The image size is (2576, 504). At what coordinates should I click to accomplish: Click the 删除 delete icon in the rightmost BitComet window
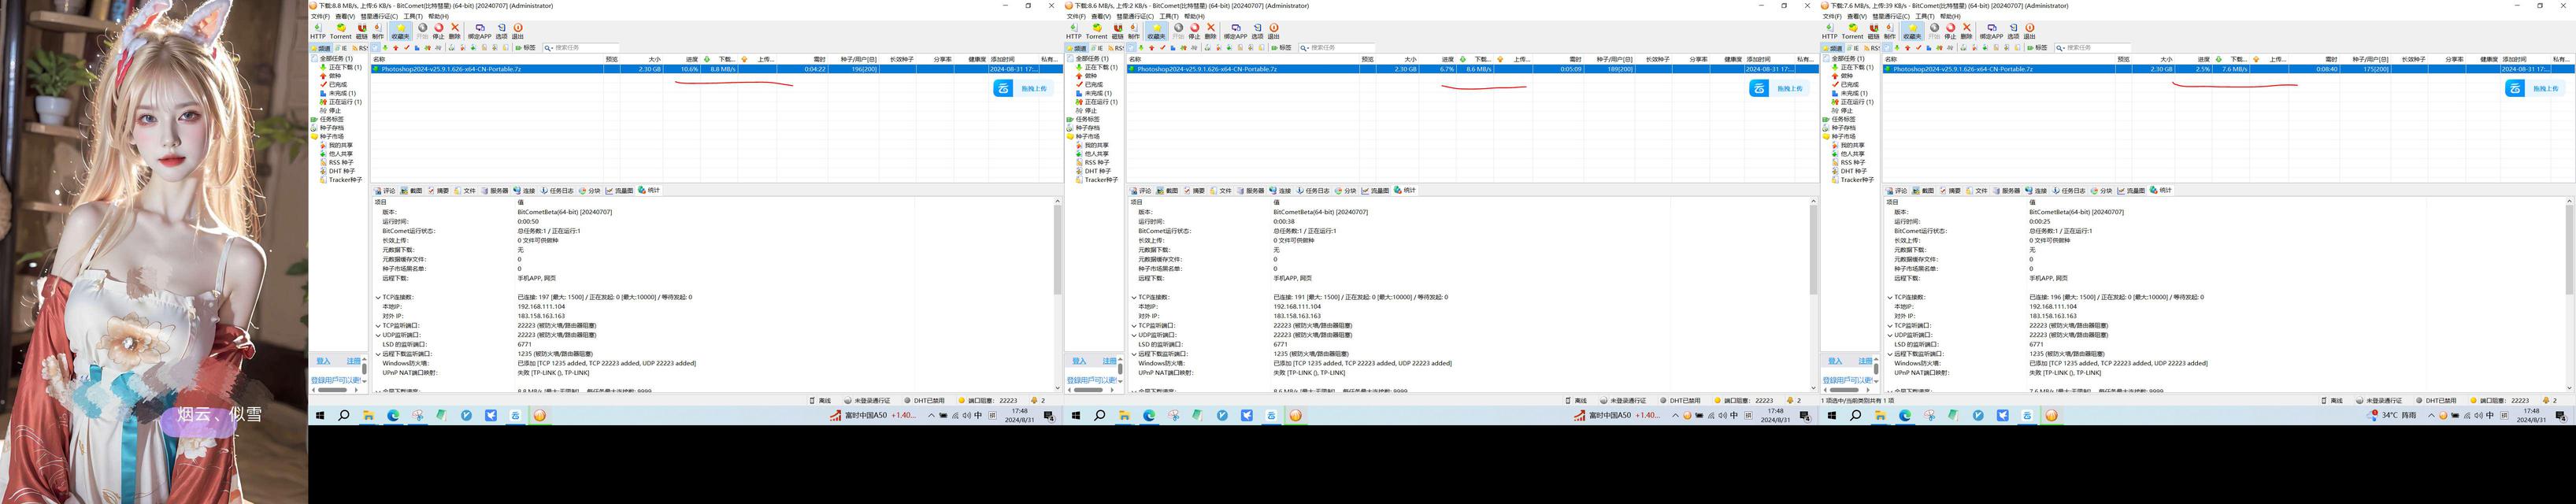coord(1967,31)
